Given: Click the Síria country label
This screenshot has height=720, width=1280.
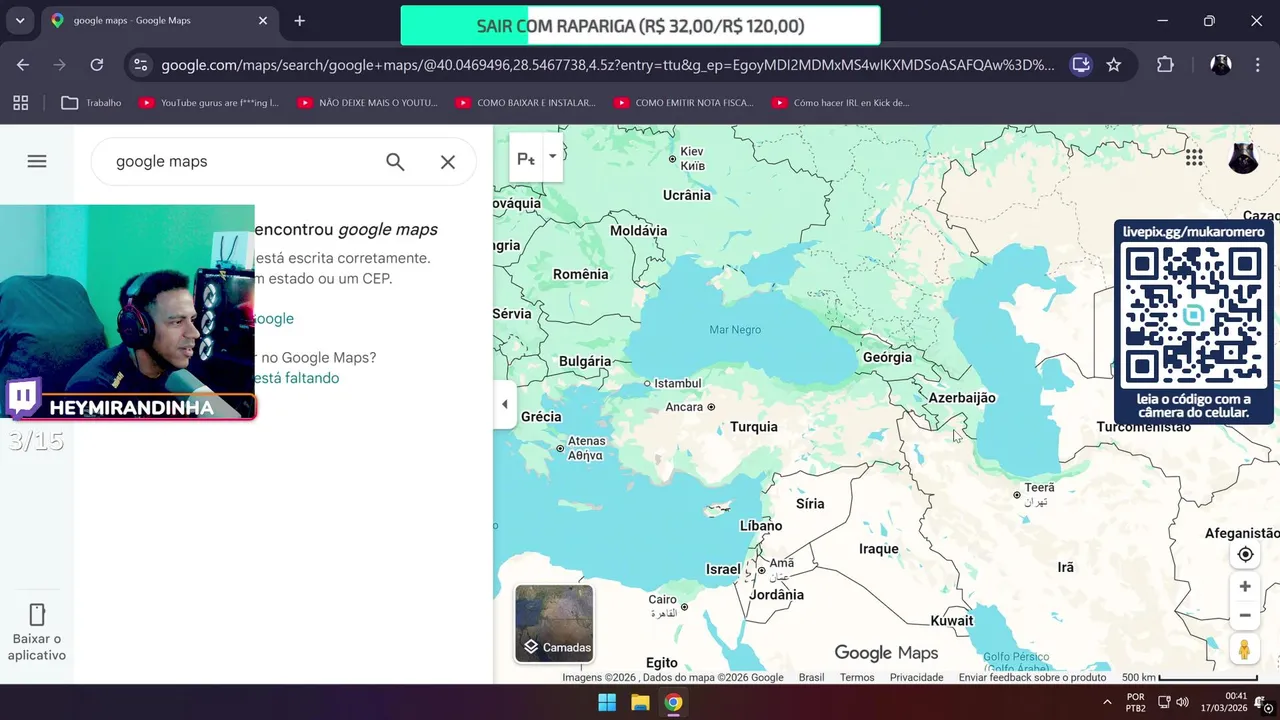Looking at the screenshot, I should tap(810, 504).
